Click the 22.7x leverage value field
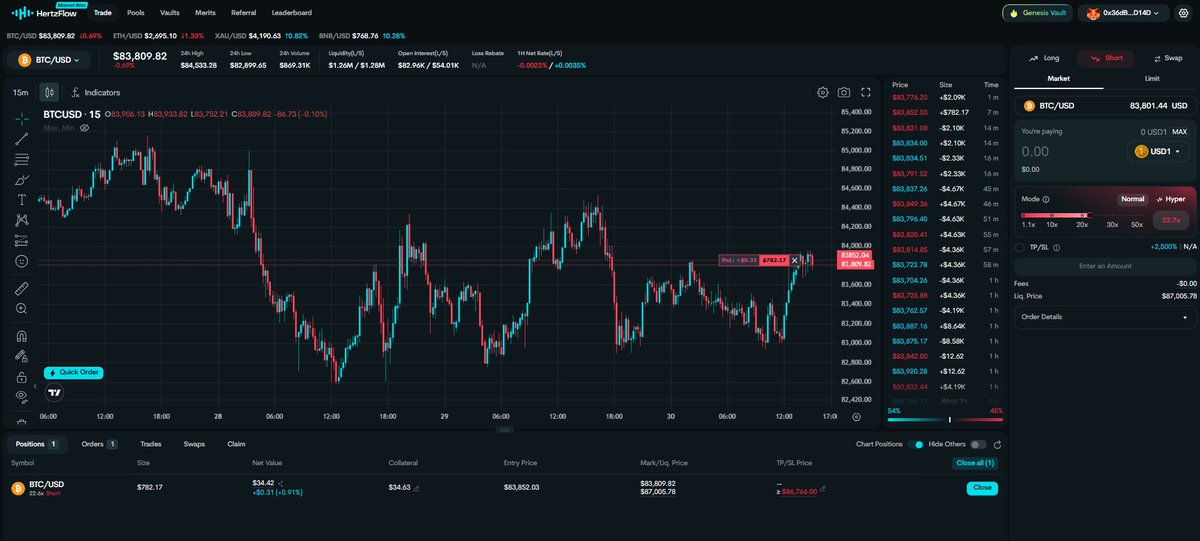 [x=1172, y=219]
